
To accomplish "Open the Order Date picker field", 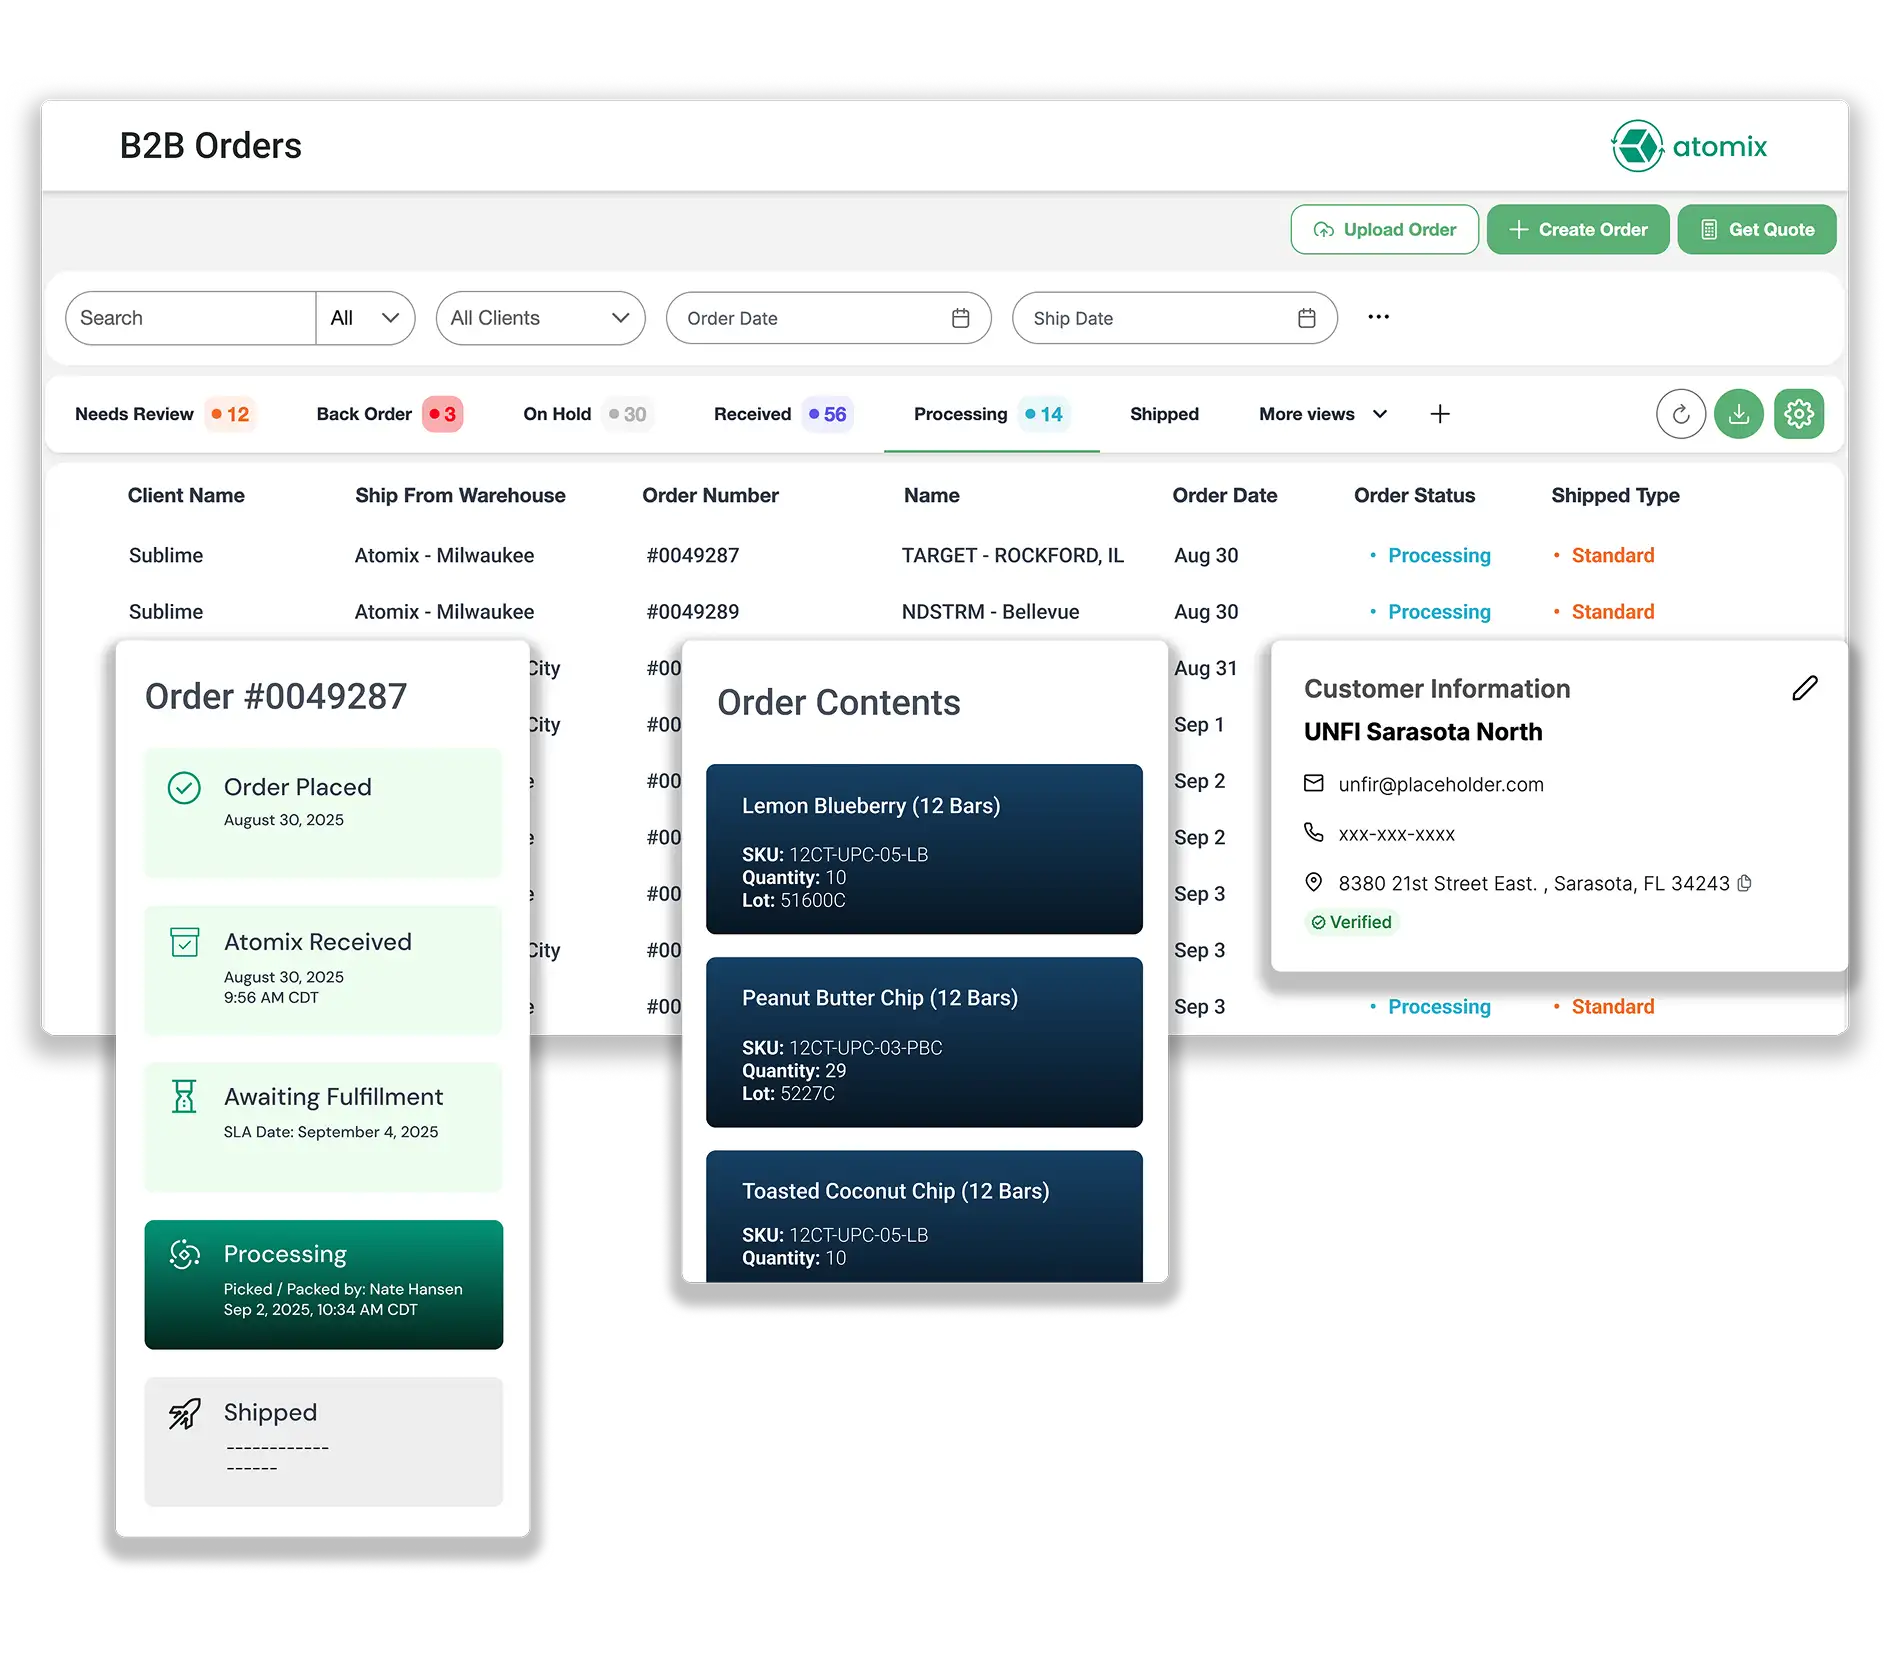I will click(828, 318).
